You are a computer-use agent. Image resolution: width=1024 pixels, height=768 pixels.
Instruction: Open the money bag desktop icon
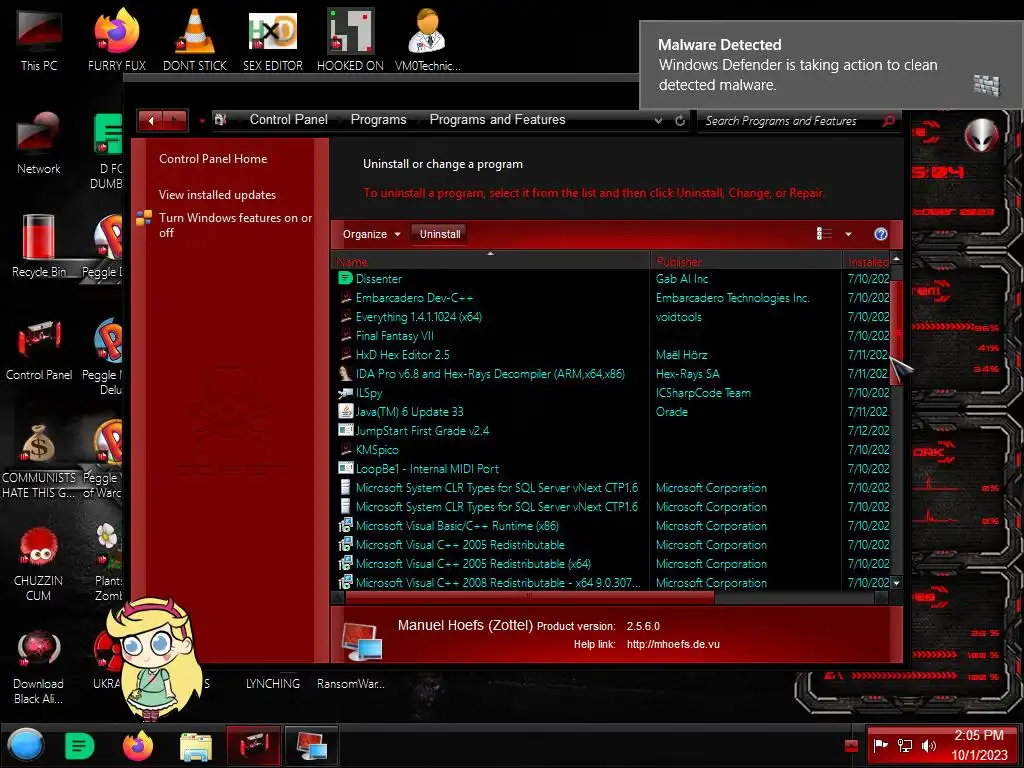tap(39, 459)
